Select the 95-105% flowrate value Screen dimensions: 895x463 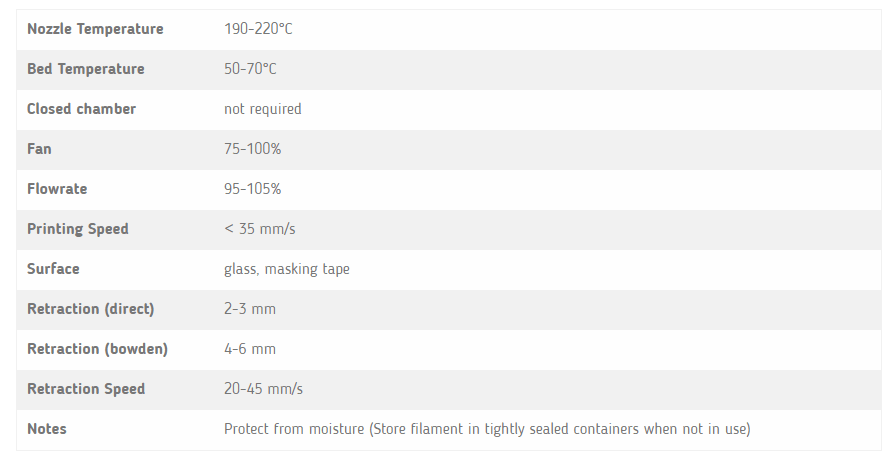tap(252, 189)
